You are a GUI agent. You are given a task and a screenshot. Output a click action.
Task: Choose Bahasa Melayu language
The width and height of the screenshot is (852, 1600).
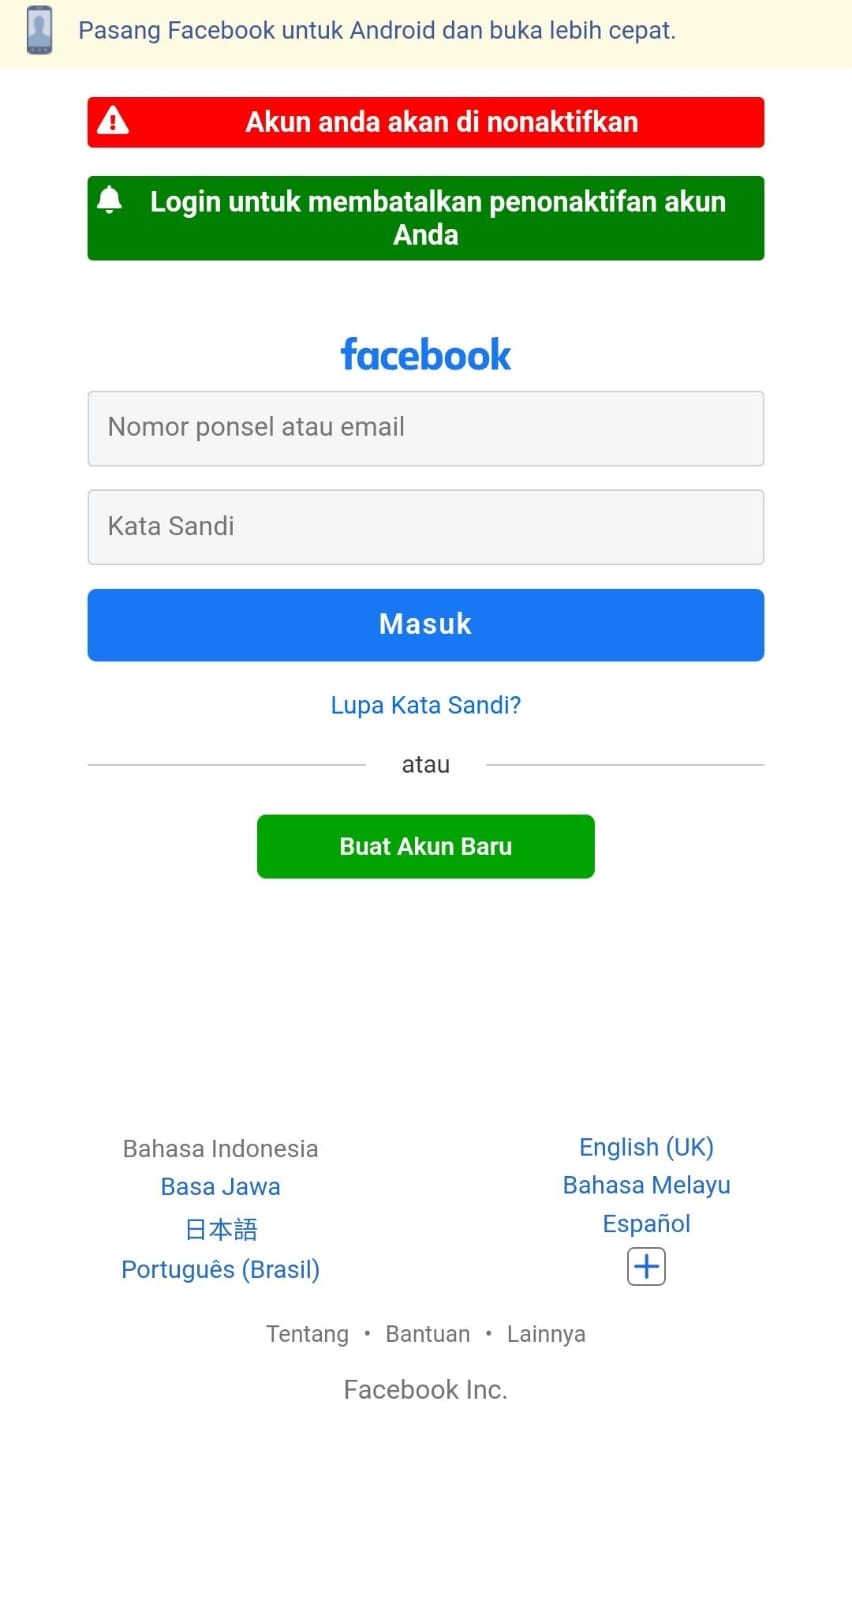[x=646, y=1185]
